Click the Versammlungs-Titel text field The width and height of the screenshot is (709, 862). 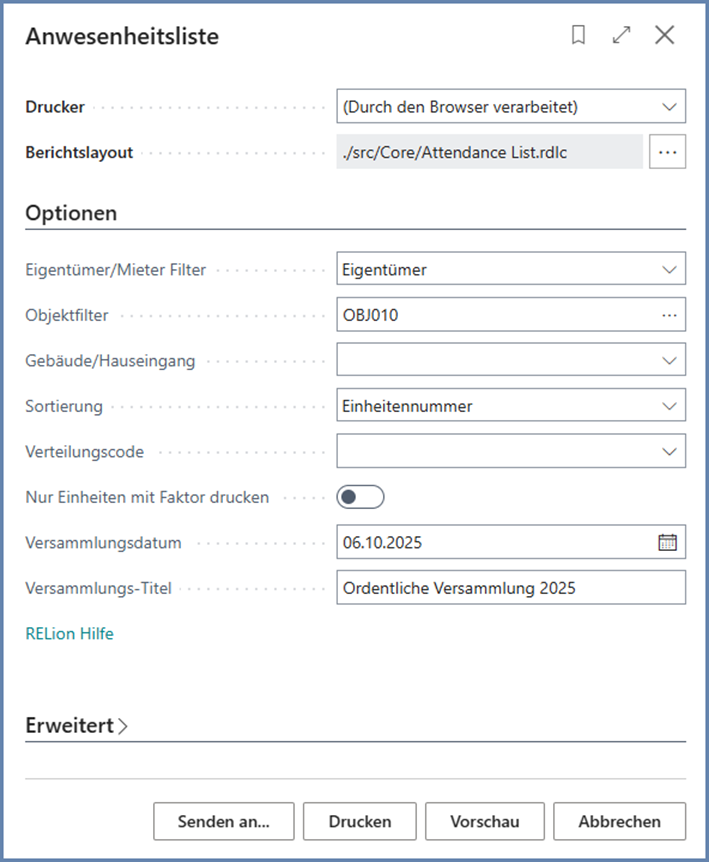point(511,588)
